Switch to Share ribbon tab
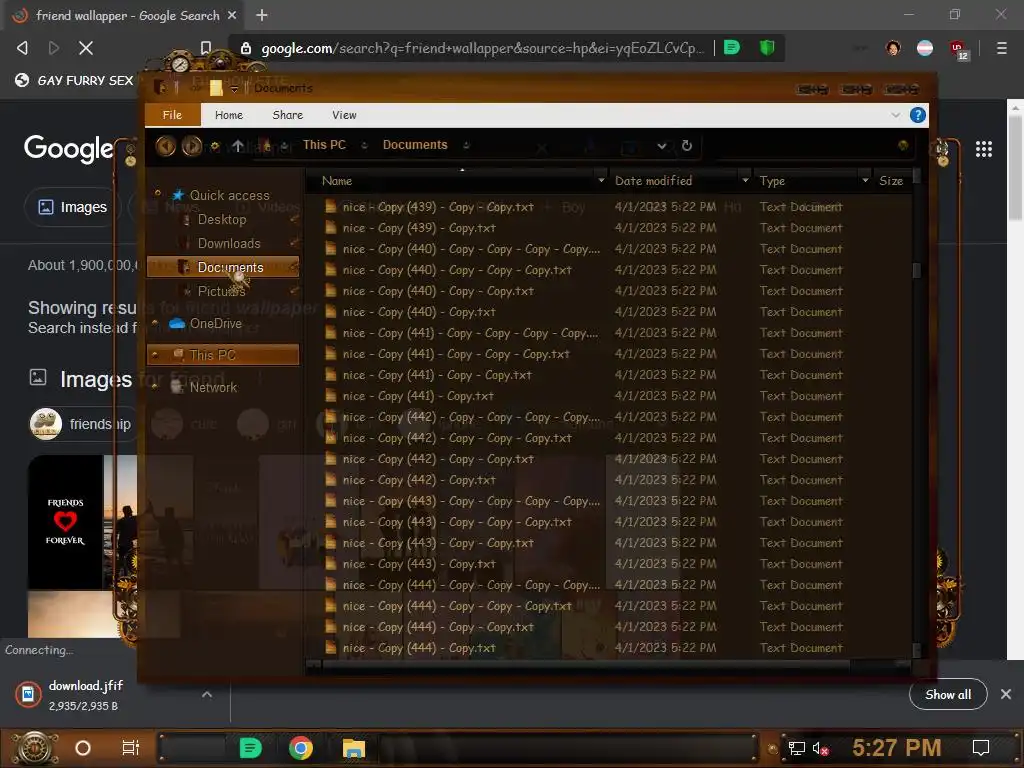Image resolution: width=1024 pixels, height=768 pixels. tap(287, 115)
